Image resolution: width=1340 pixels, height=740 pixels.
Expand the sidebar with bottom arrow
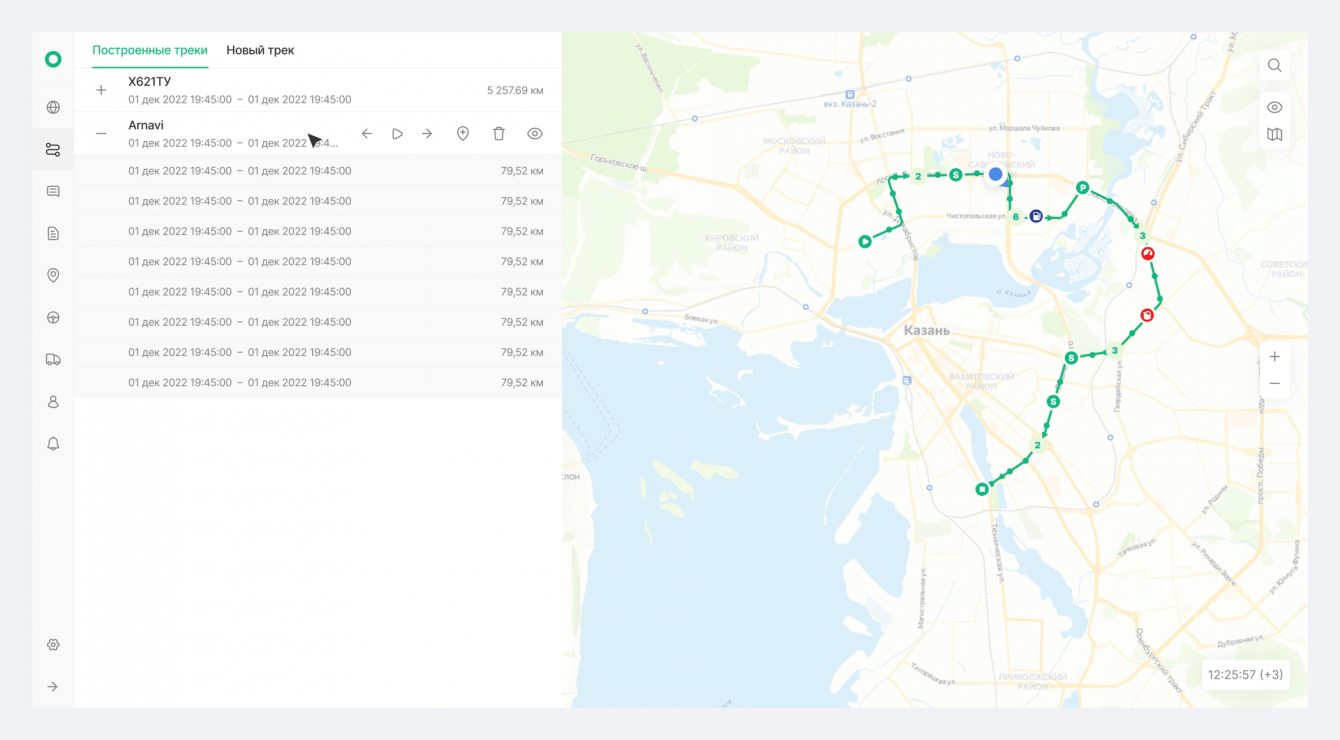[53, 687]
